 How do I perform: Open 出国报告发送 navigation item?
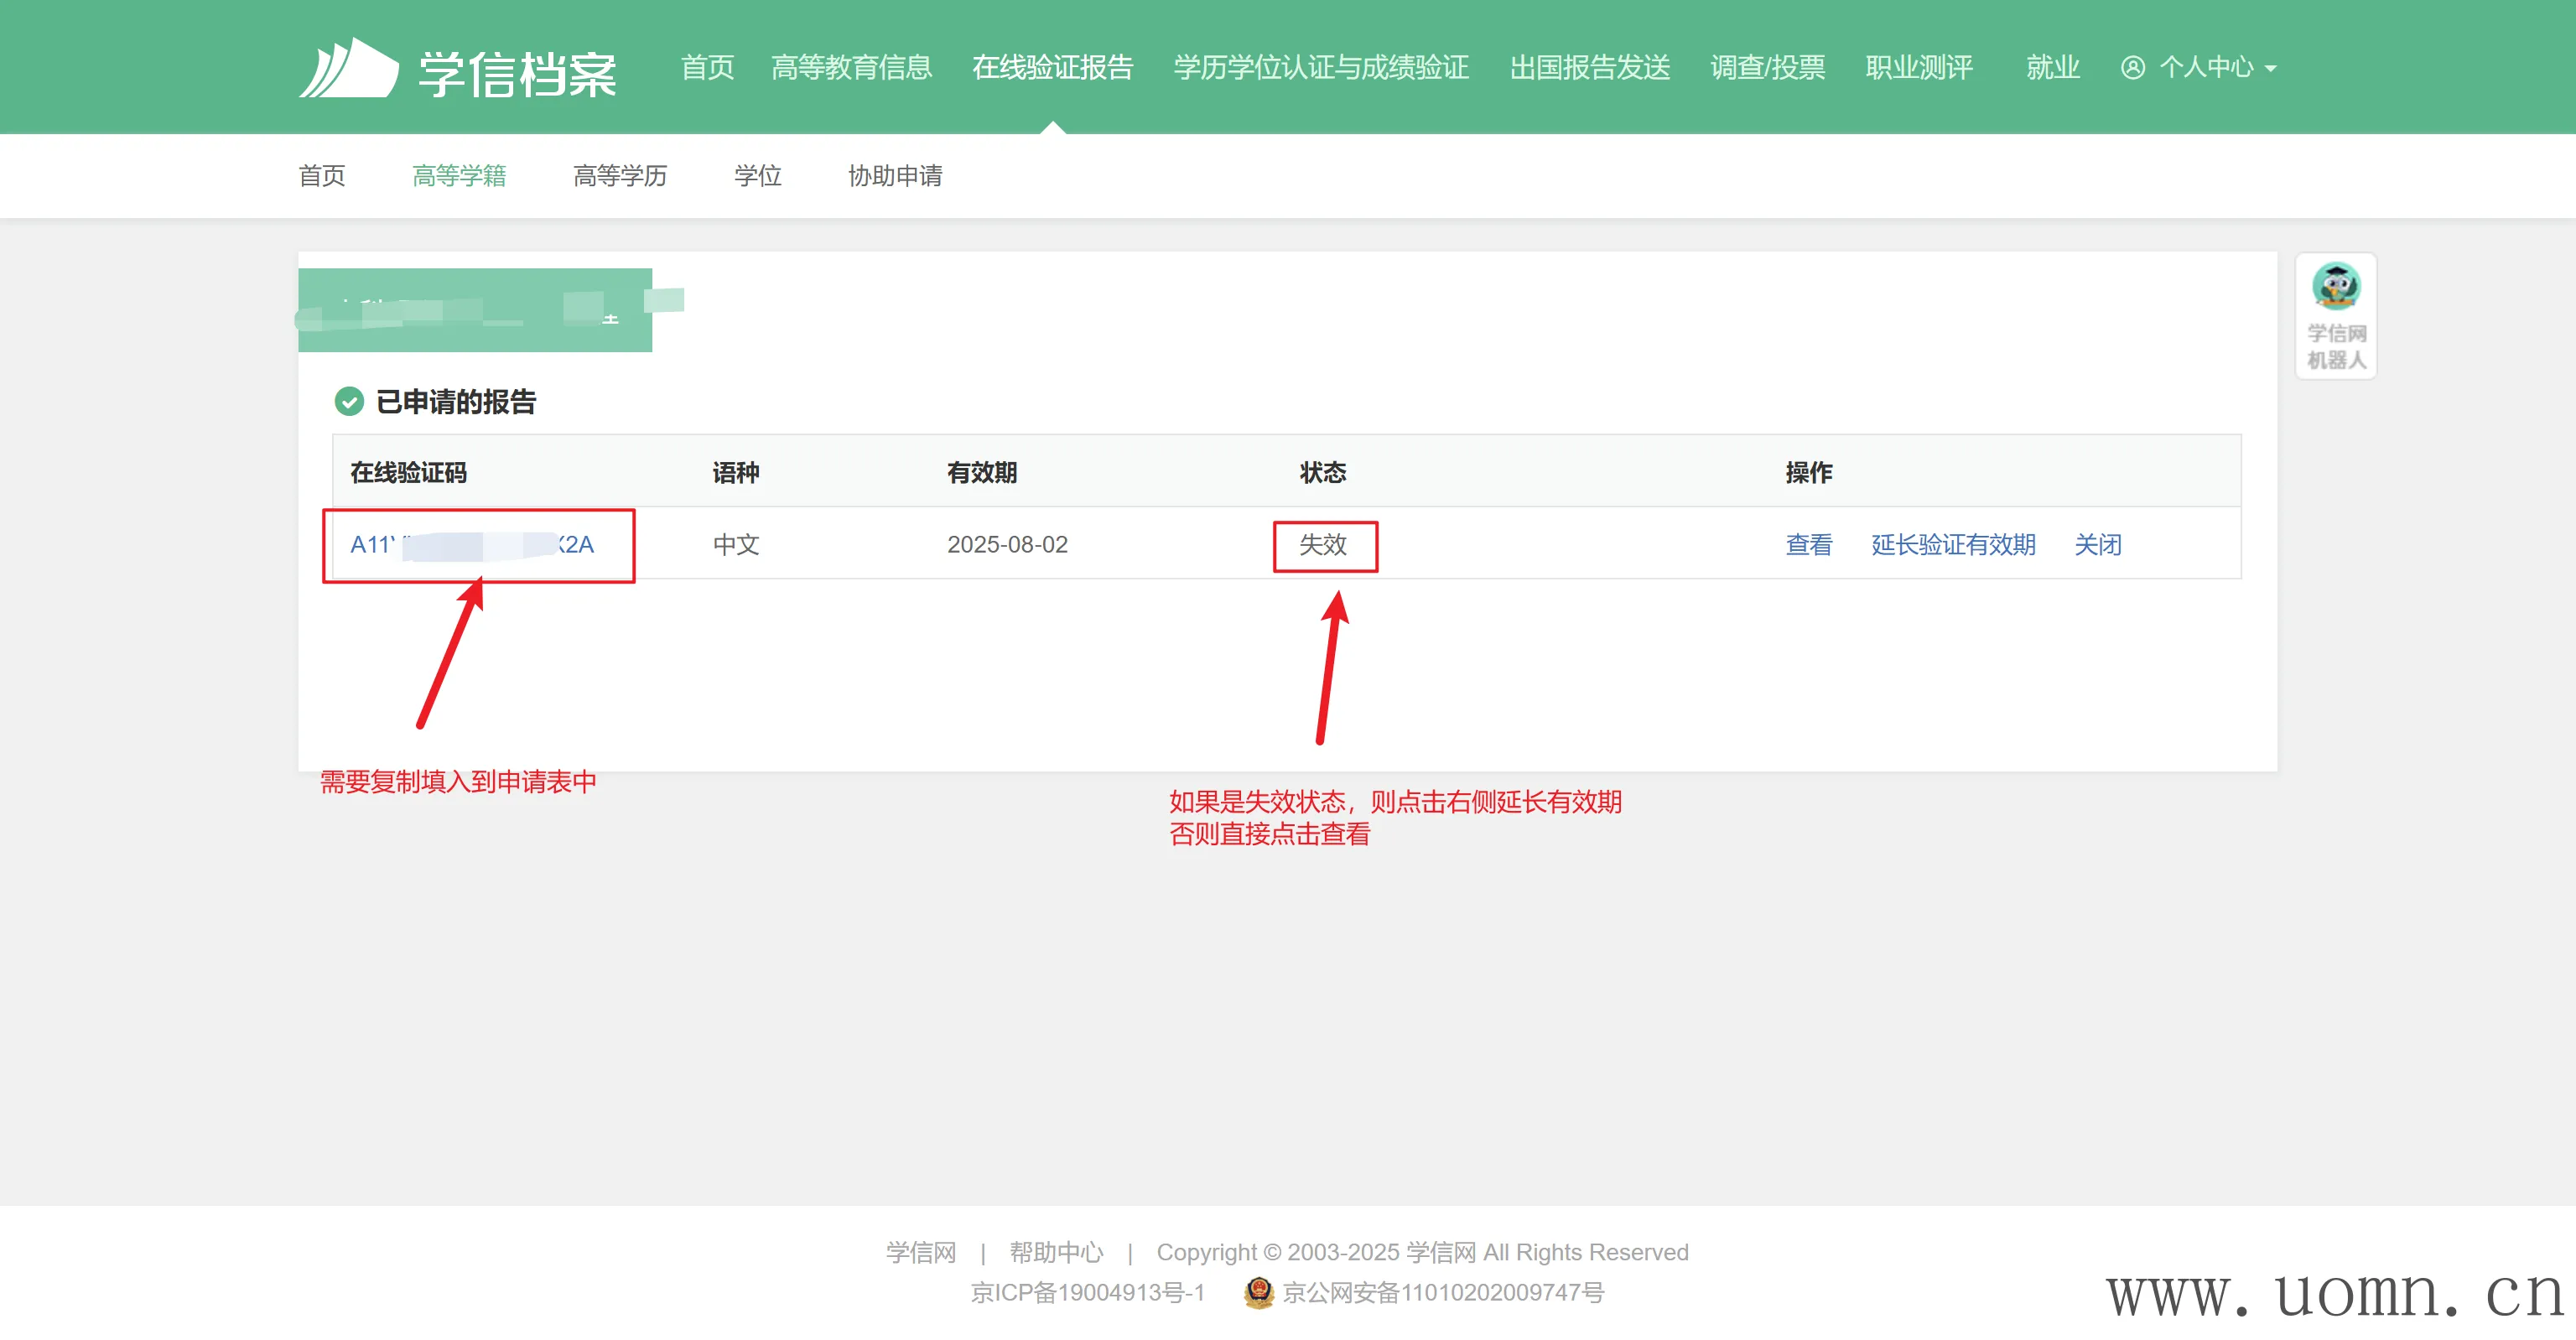[1589, 67]
